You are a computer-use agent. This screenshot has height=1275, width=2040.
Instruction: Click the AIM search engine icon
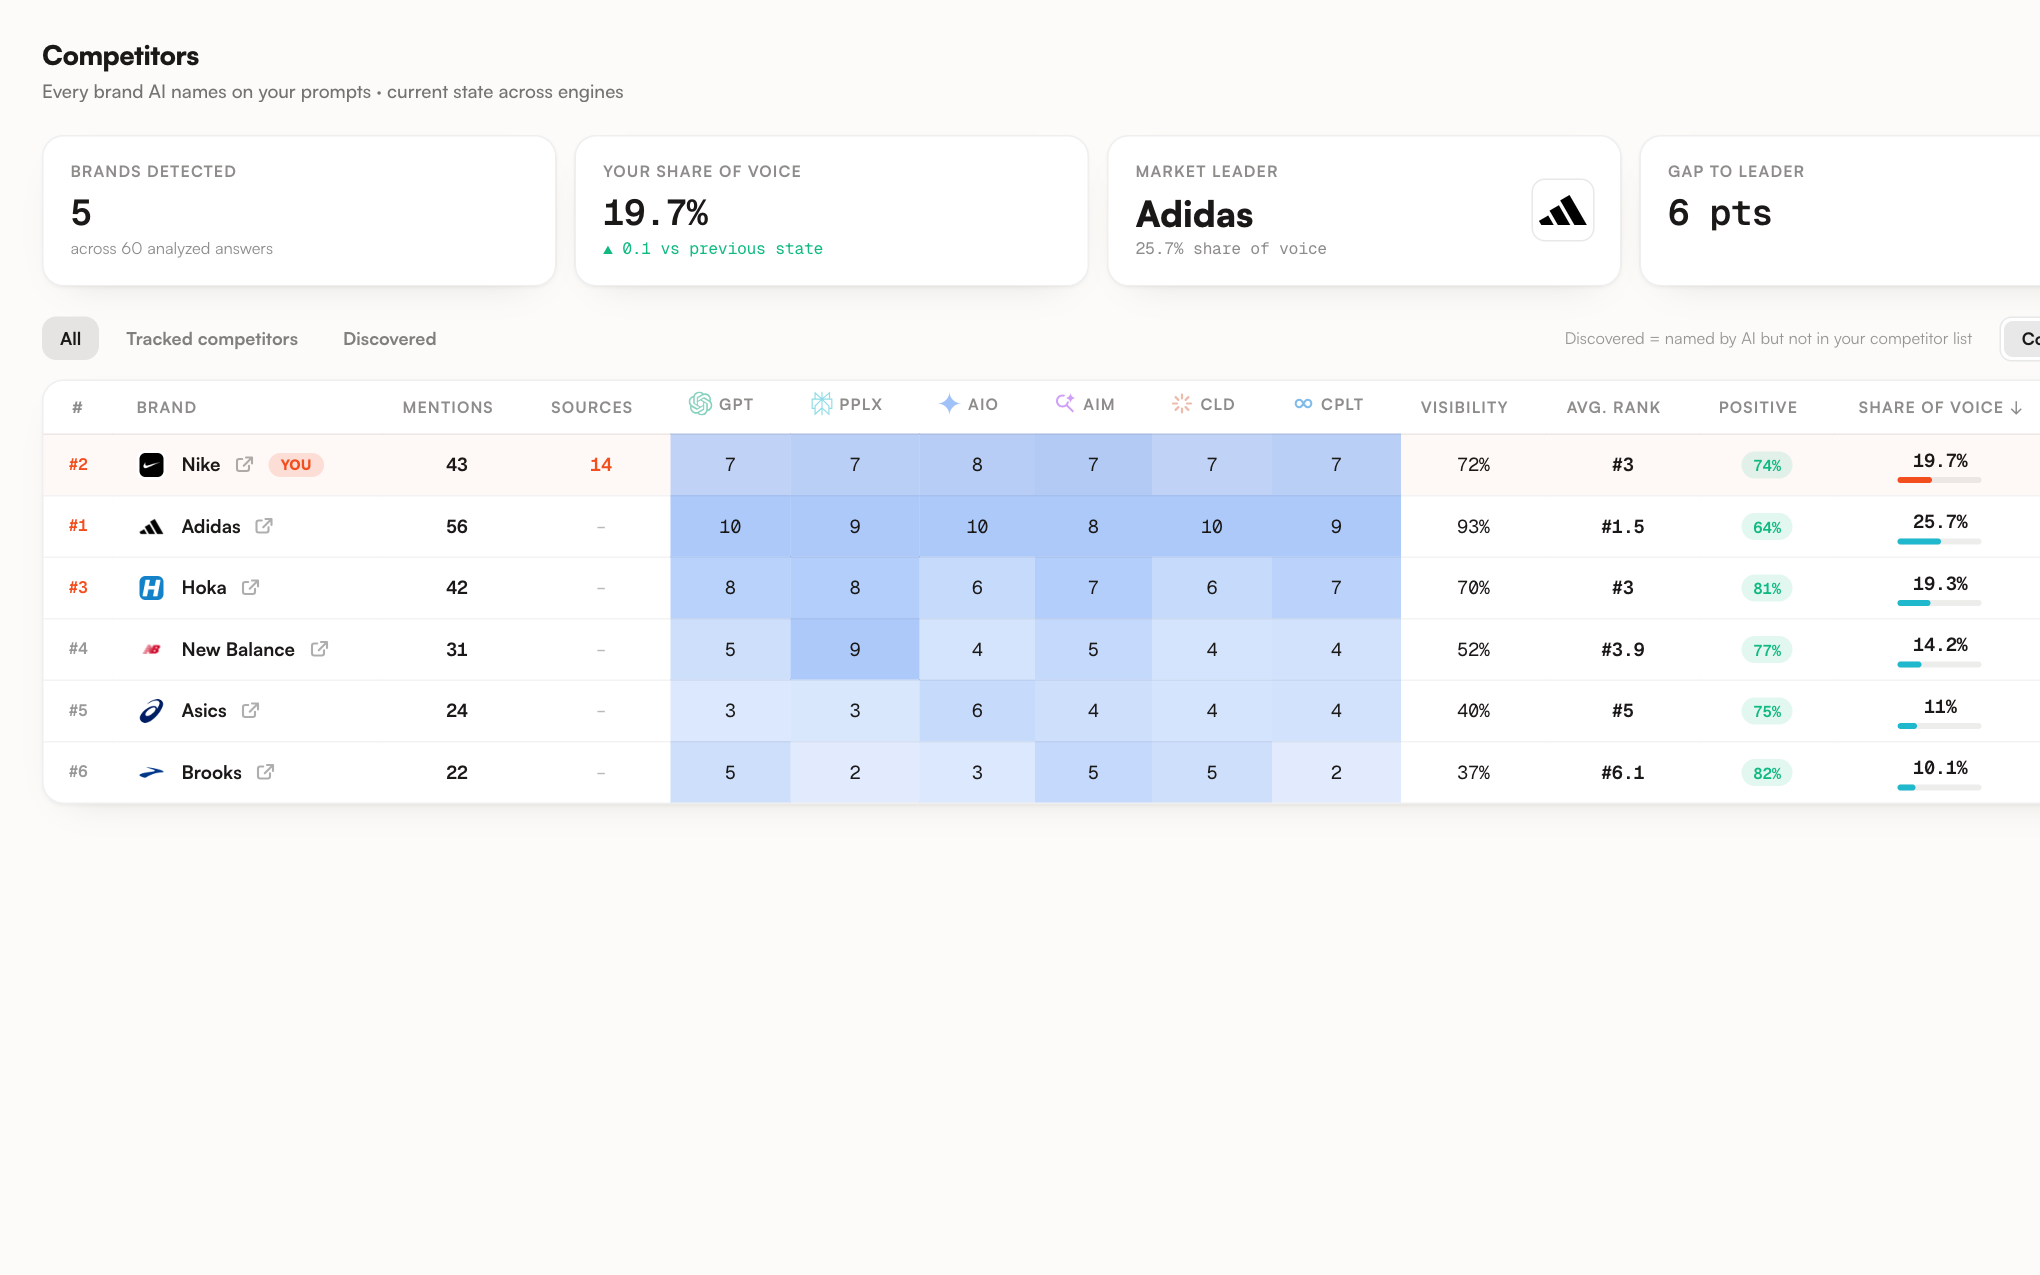1065,402
